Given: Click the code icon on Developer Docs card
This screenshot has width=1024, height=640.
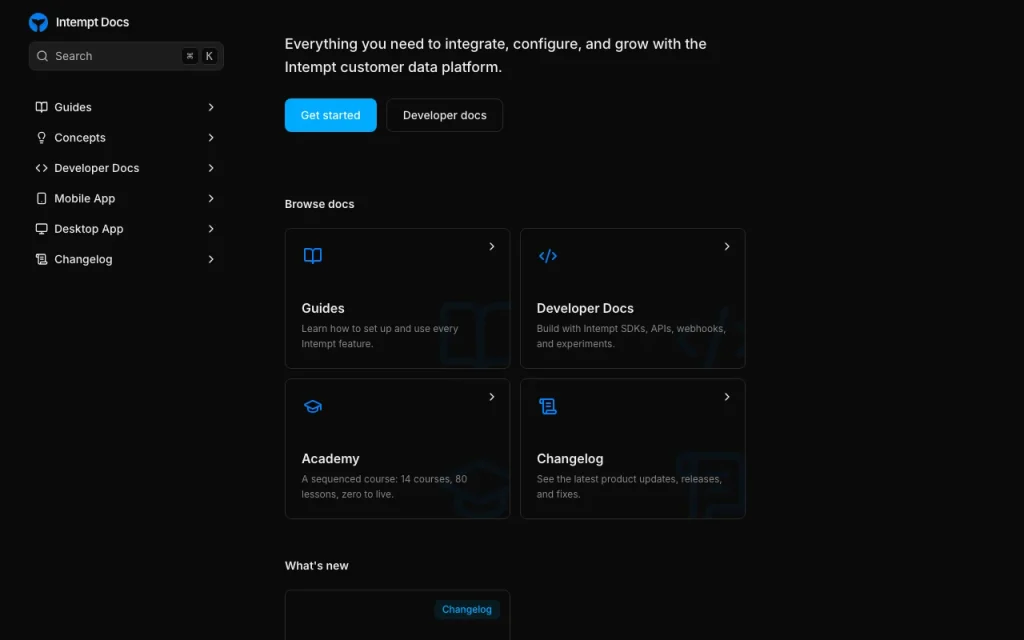Looking at the screenshot, I should point(548,255).
